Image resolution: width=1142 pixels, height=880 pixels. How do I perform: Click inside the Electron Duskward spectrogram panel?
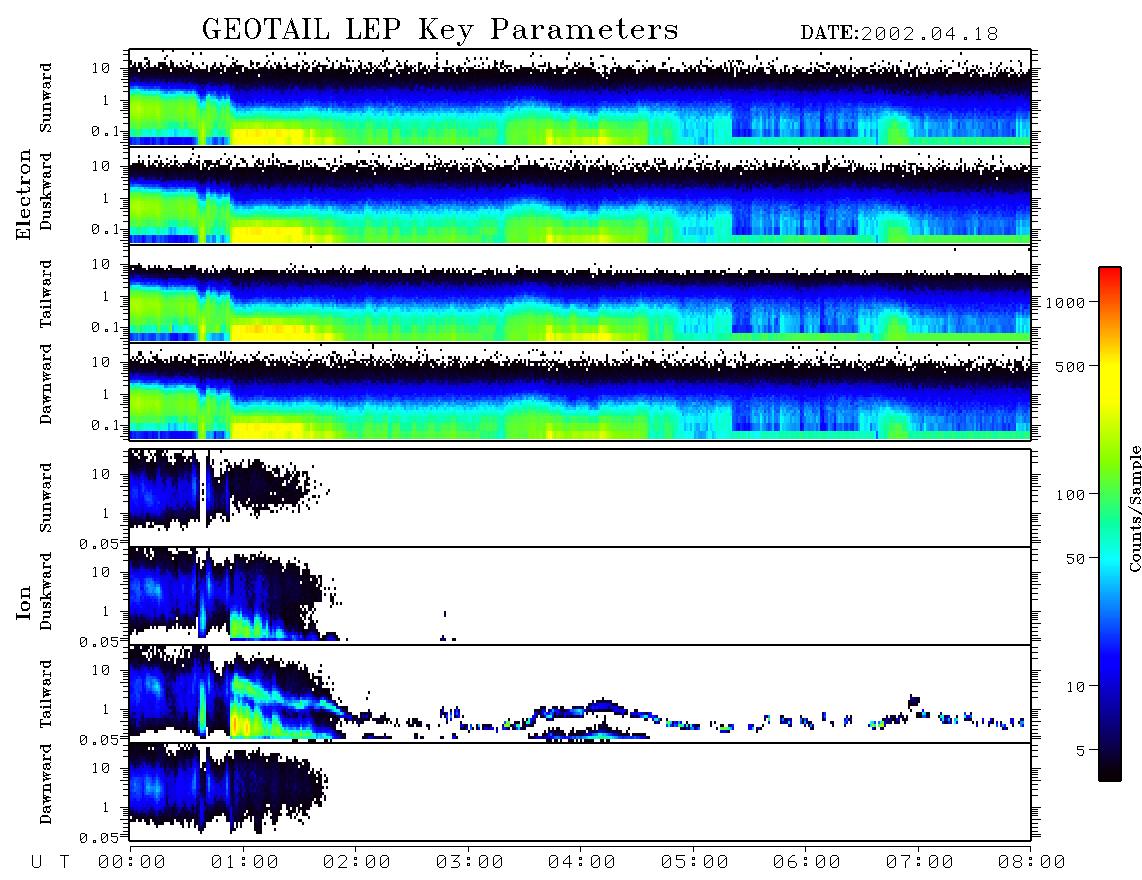pyautogui.click(x=580, y=195)
